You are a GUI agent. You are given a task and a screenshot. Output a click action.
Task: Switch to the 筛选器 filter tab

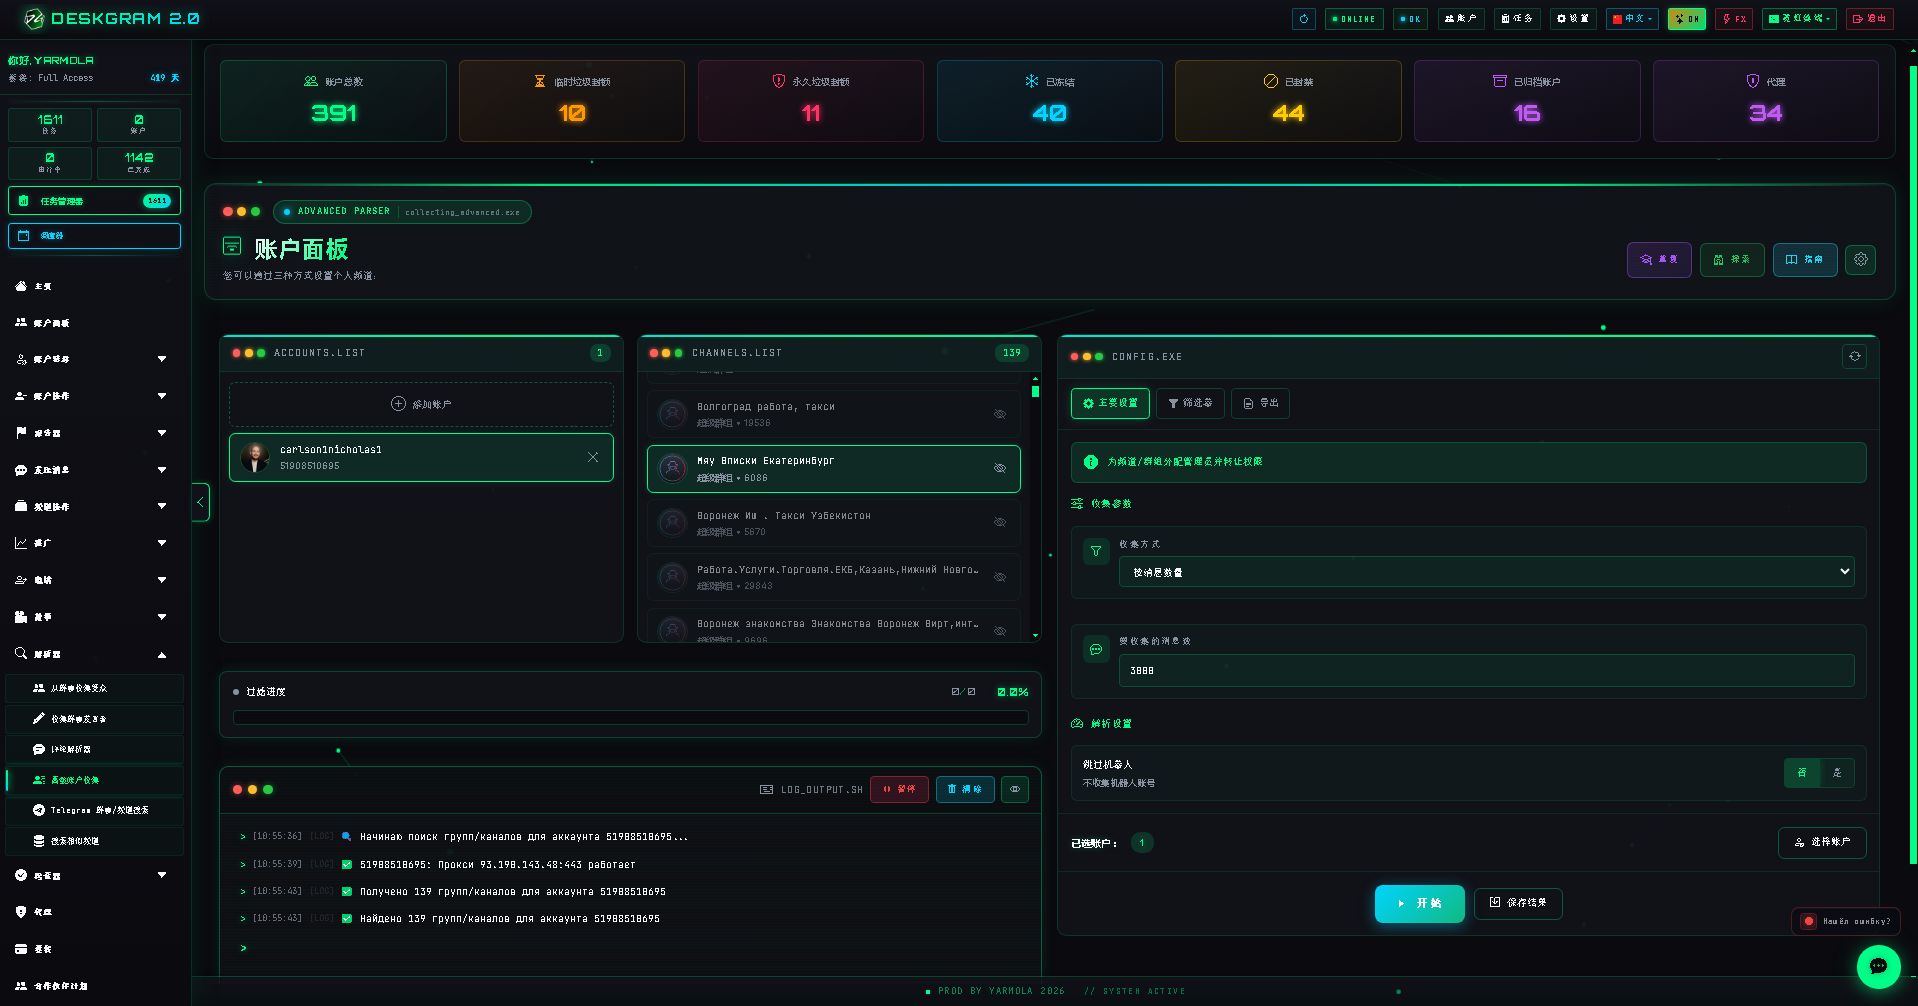click(x=1190, y=403)
